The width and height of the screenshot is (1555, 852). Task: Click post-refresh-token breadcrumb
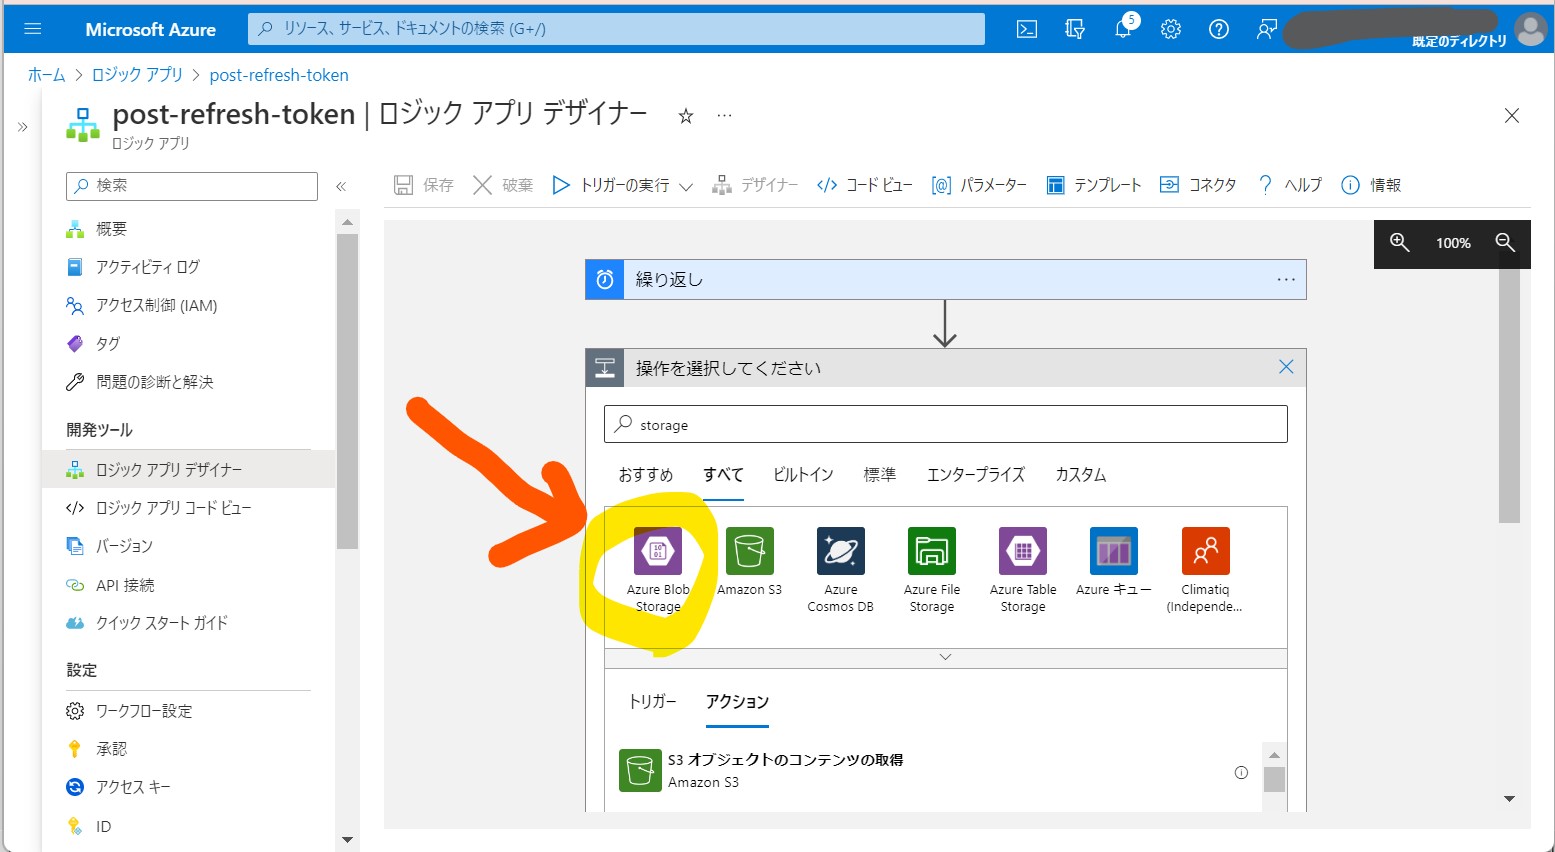coord(279,75)
